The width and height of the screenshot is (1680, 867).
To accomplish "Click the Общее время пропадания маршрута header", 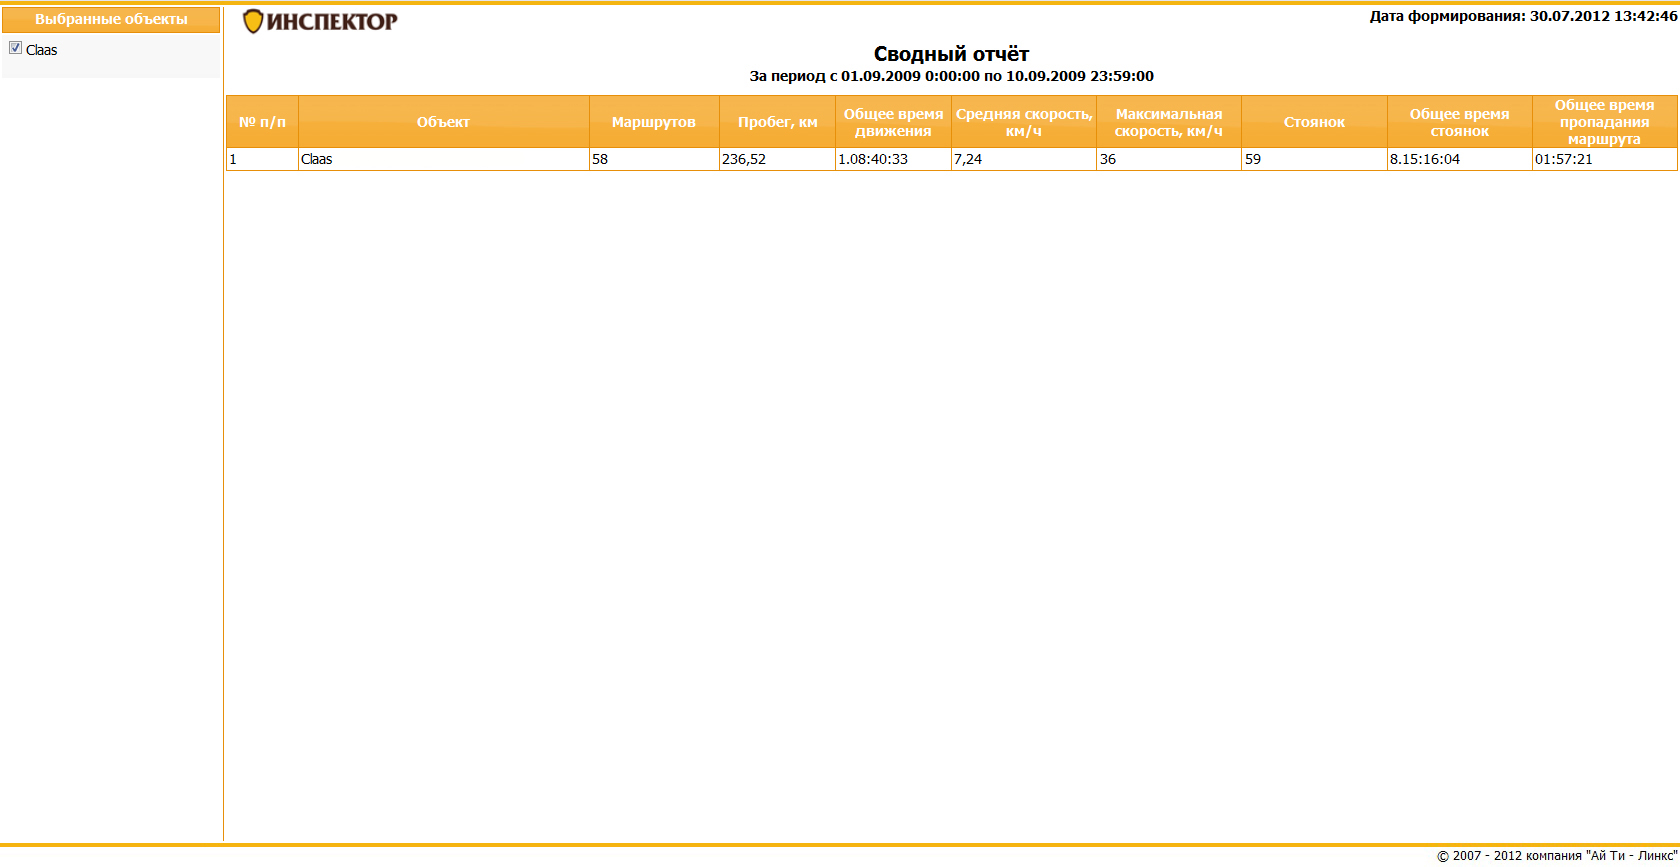I will (1604, 122).
